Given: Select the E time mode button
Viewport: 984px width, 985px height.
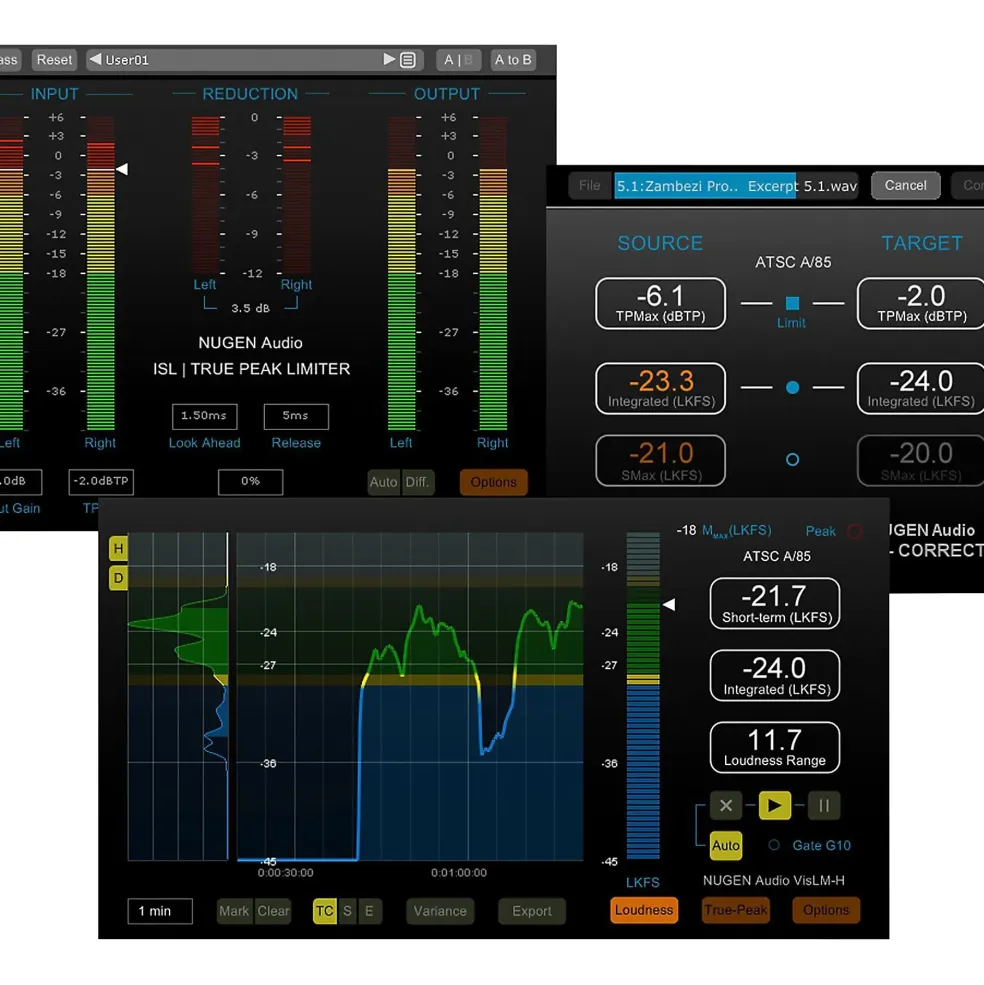Looking at the screenshot, I should [369, 911].
